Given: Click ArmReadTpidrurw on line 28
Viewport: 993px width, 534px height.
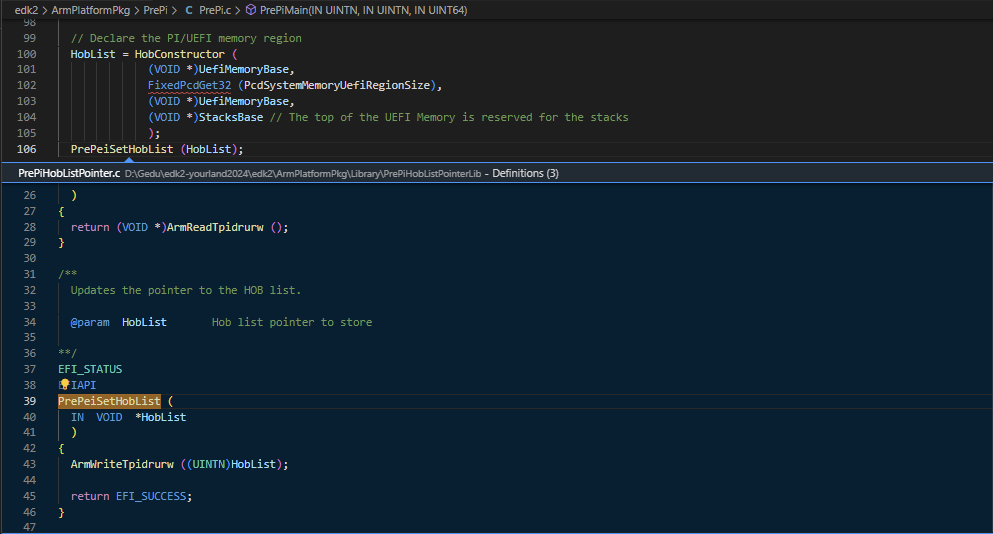Looking at the screenshot, I should (215, 227).
